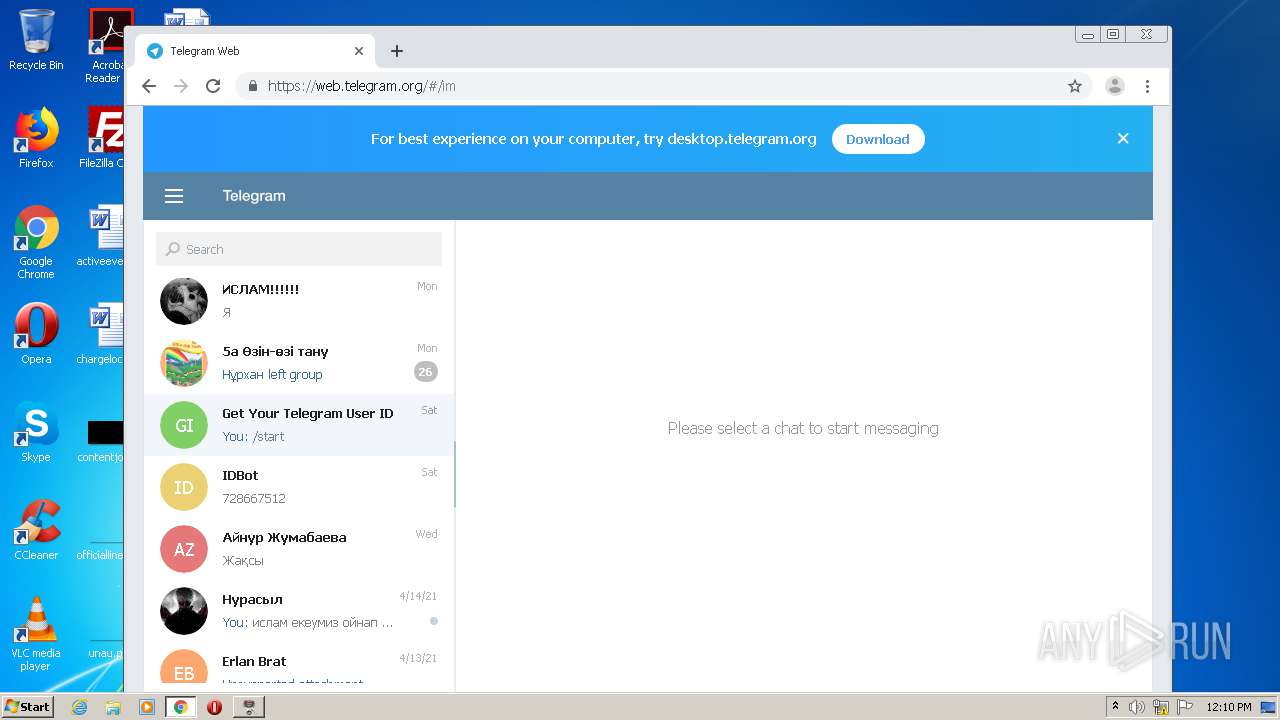Image resolution: width=1280 pixels, height=720 pixels.
Task: View site security lock icon
Action: [252, 86]
